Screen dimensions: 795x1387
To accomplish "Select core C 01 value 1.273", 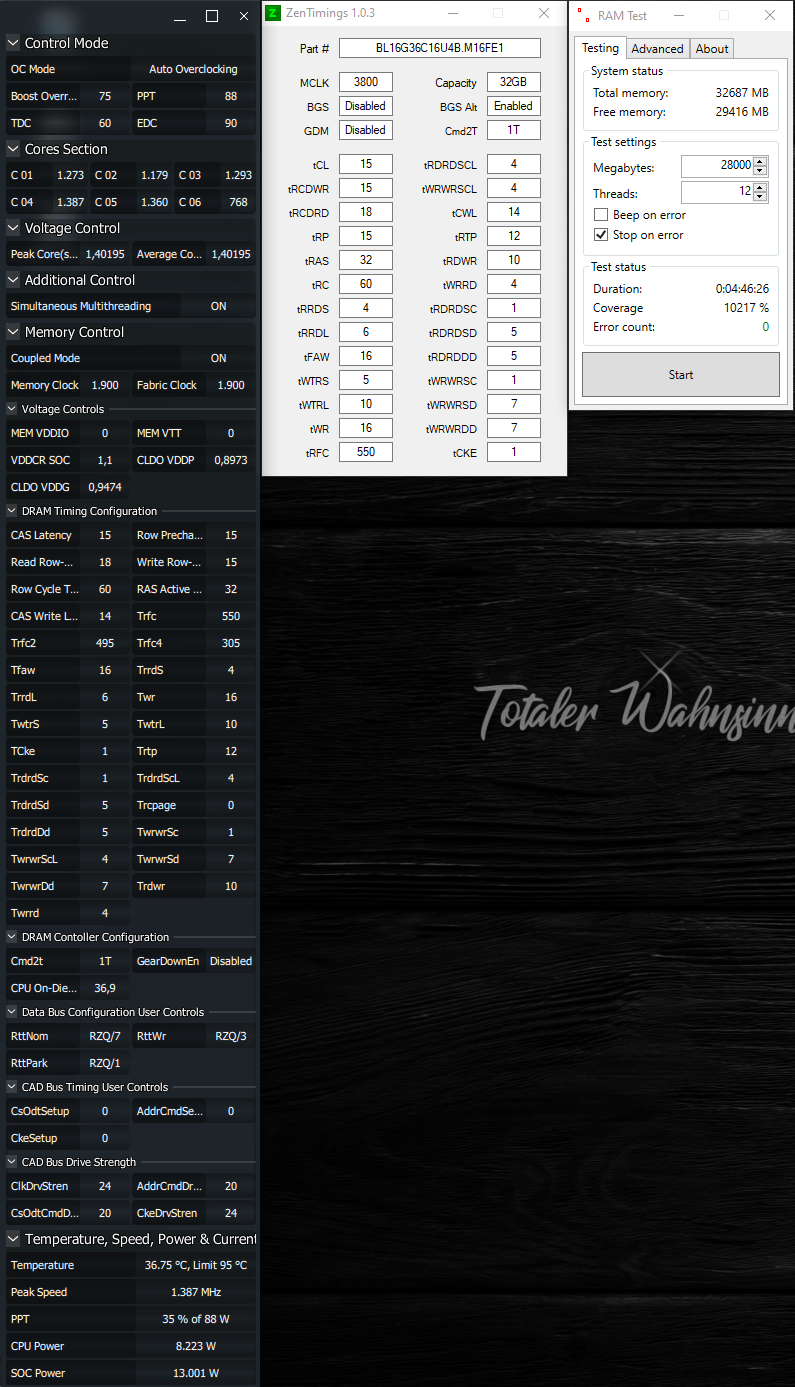I will [70, 175].
